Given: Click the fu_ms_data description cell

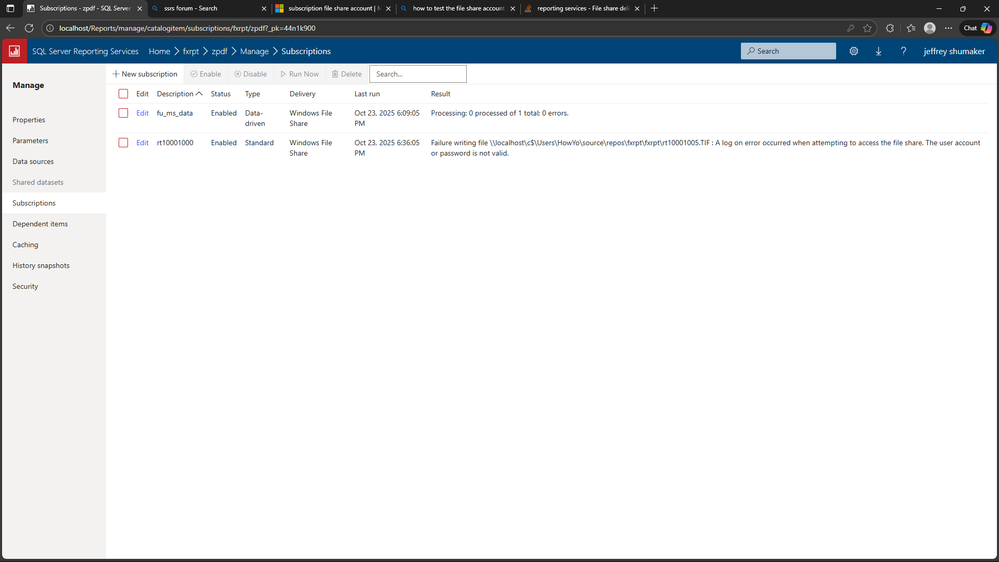Looking at the screenshot, I should point(175,113).
